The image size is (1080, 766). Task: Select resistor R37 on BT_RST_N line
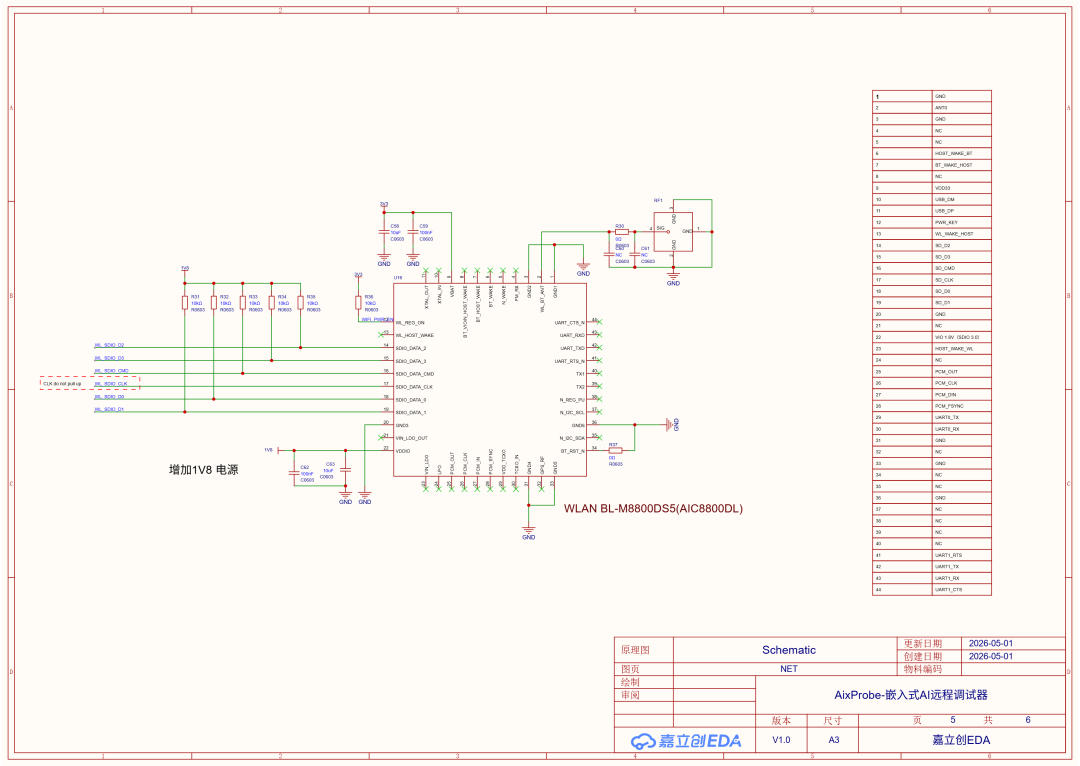click(x=615, y=451)
